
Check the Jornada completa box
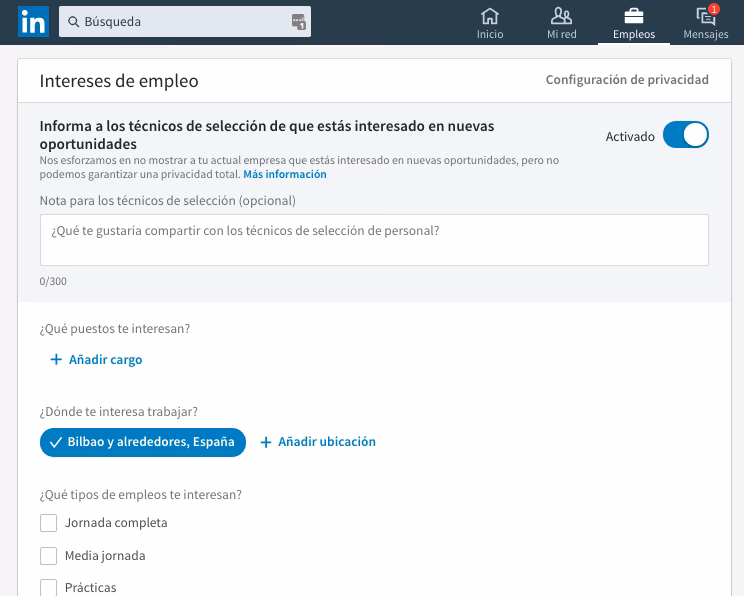(48, 523)
